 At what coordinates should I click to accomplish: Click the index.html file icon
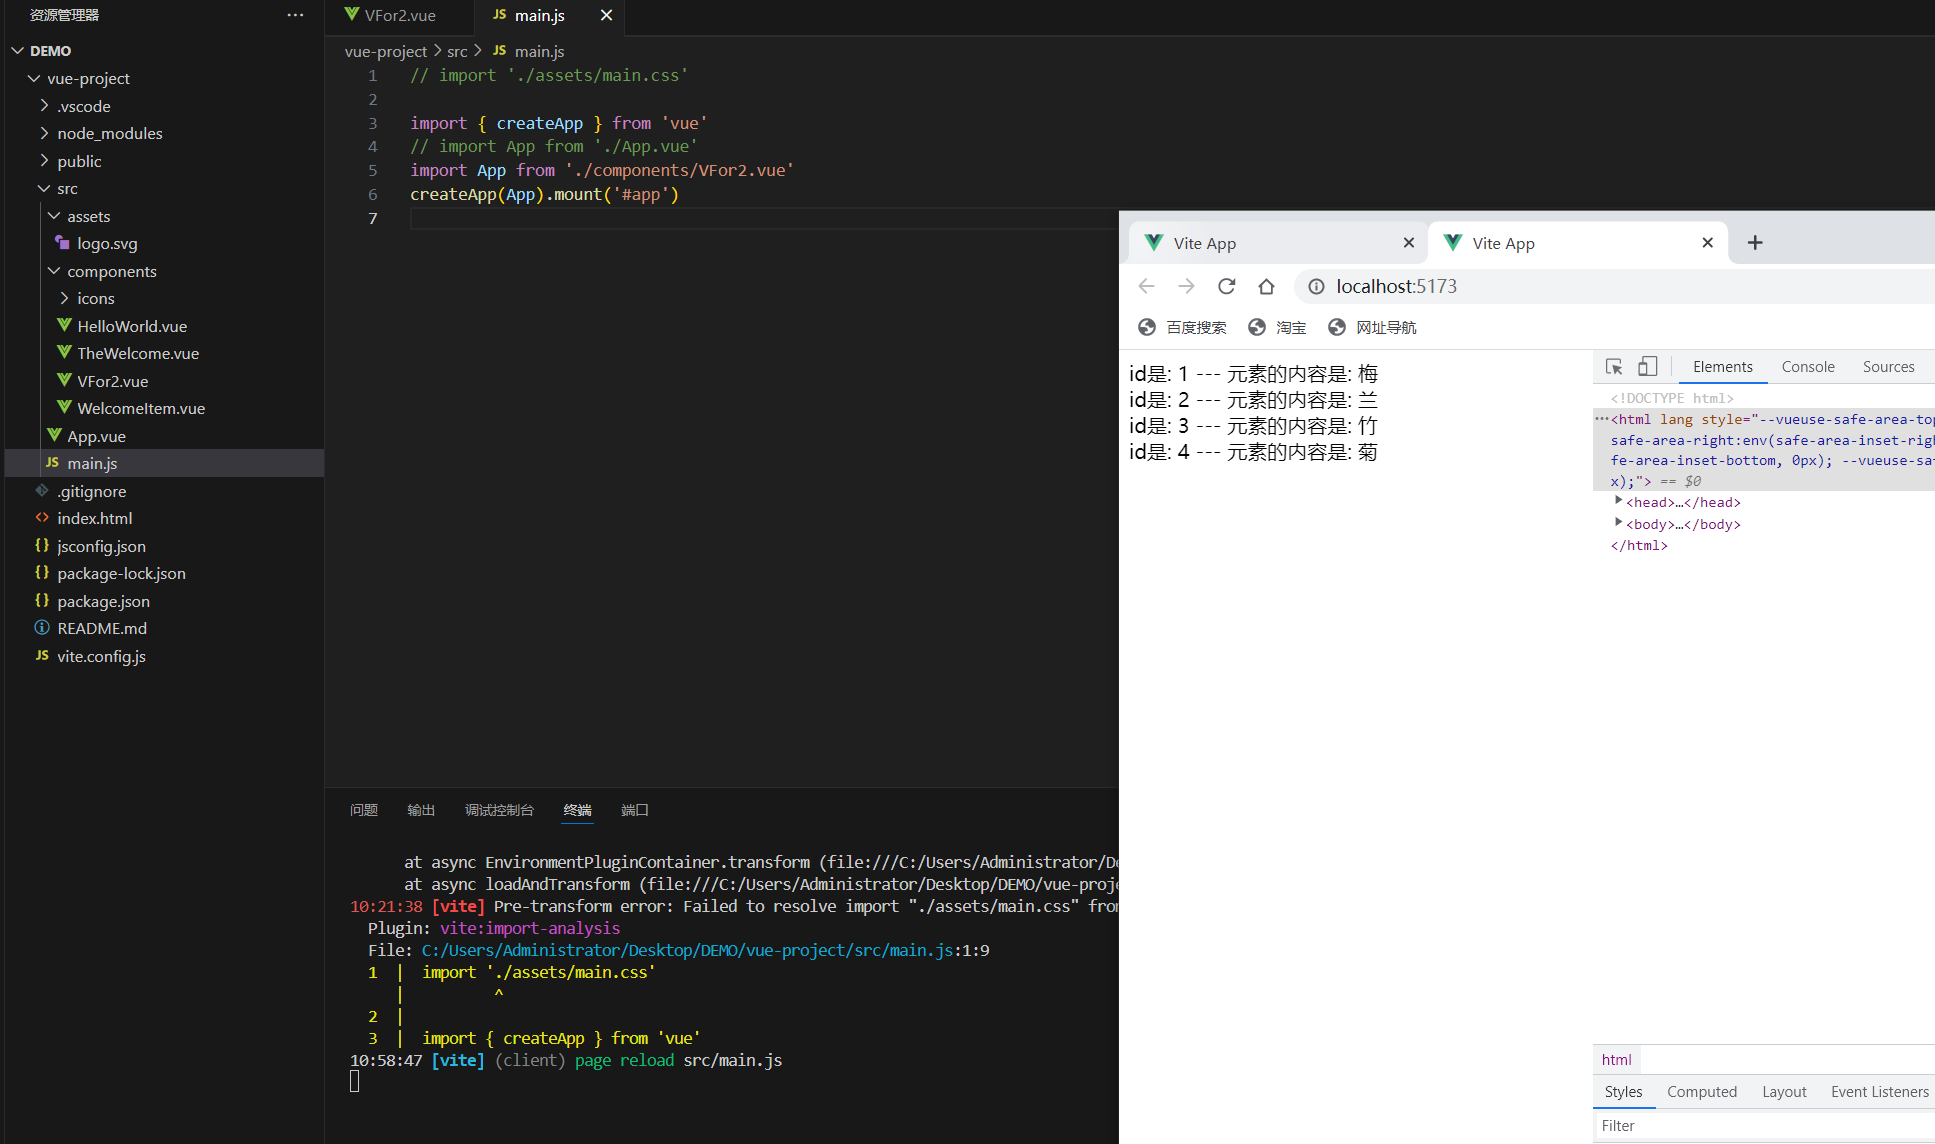pyautogui.click(x=42, y=518)
